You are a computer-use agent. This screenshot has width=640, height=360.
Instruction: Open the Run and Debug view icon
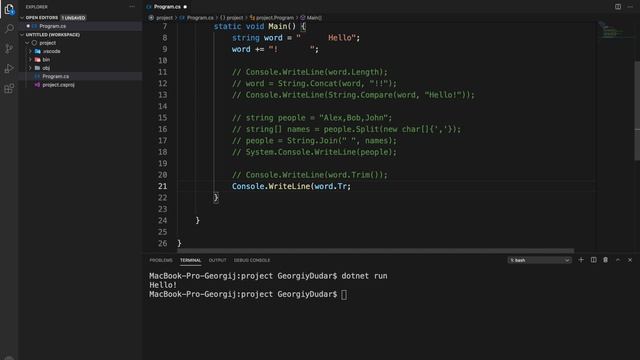(9, 69)
